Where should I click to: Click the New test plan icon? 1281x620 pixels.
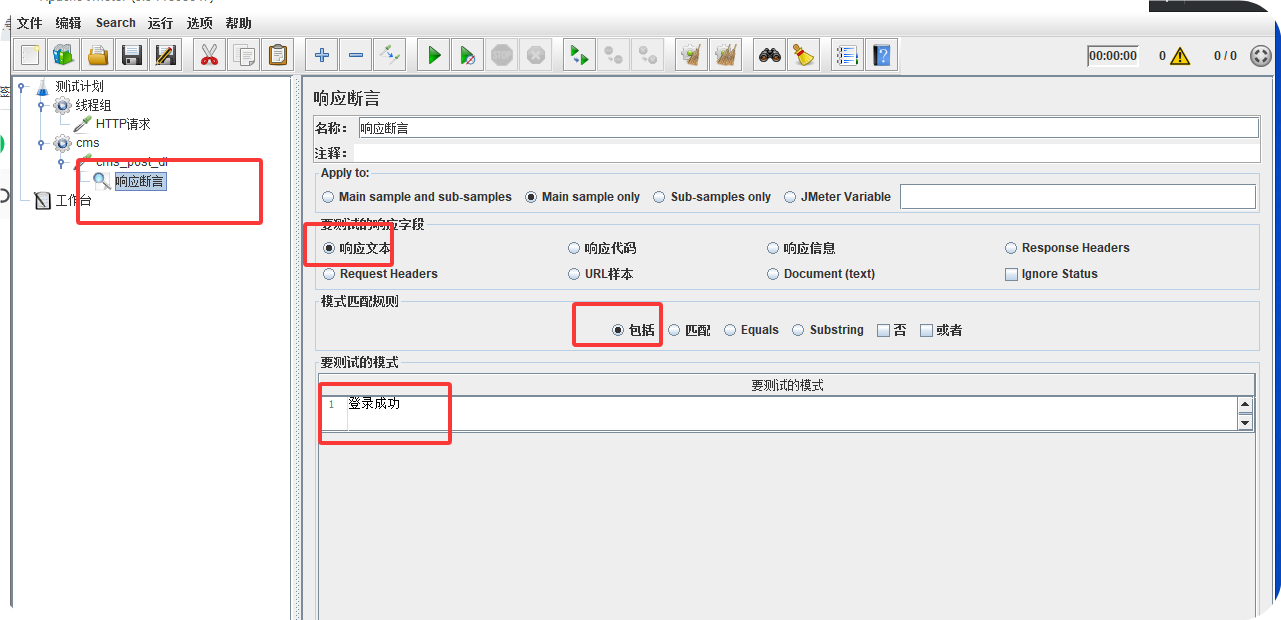click(x=31, y=55)
